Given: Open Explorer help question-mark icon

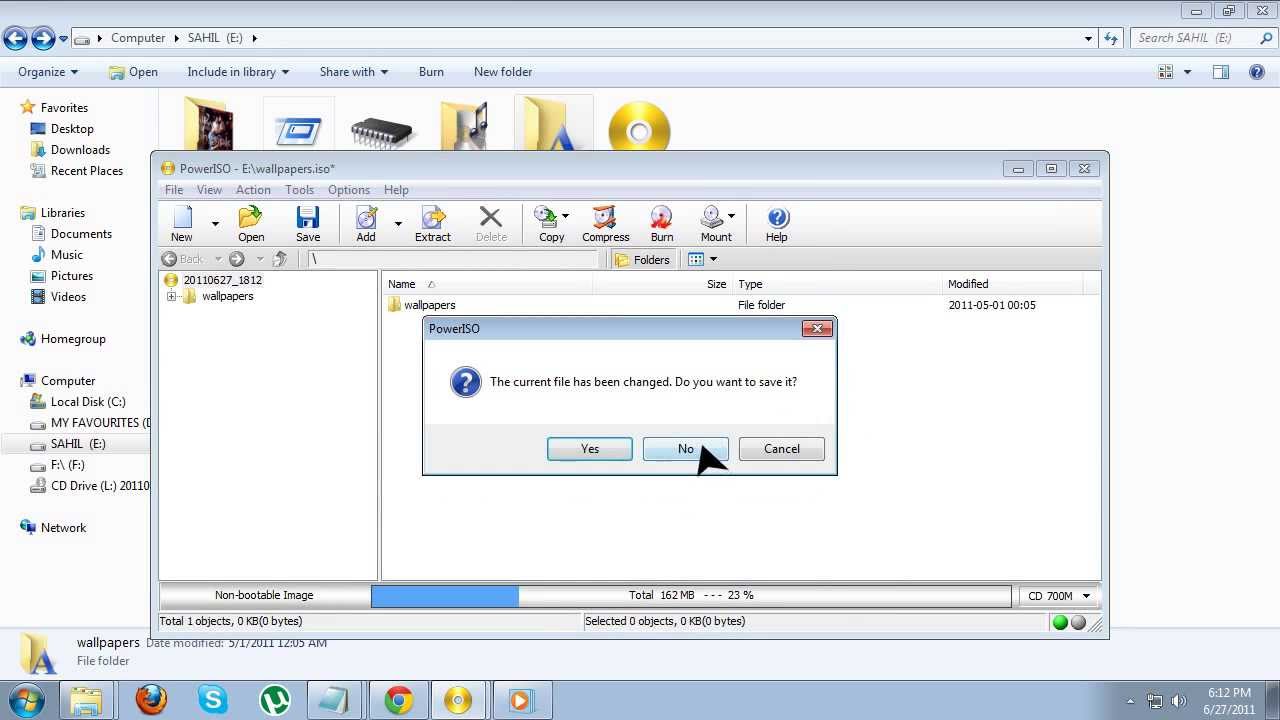Looking at the screenshot, I should click(1257, 72).
